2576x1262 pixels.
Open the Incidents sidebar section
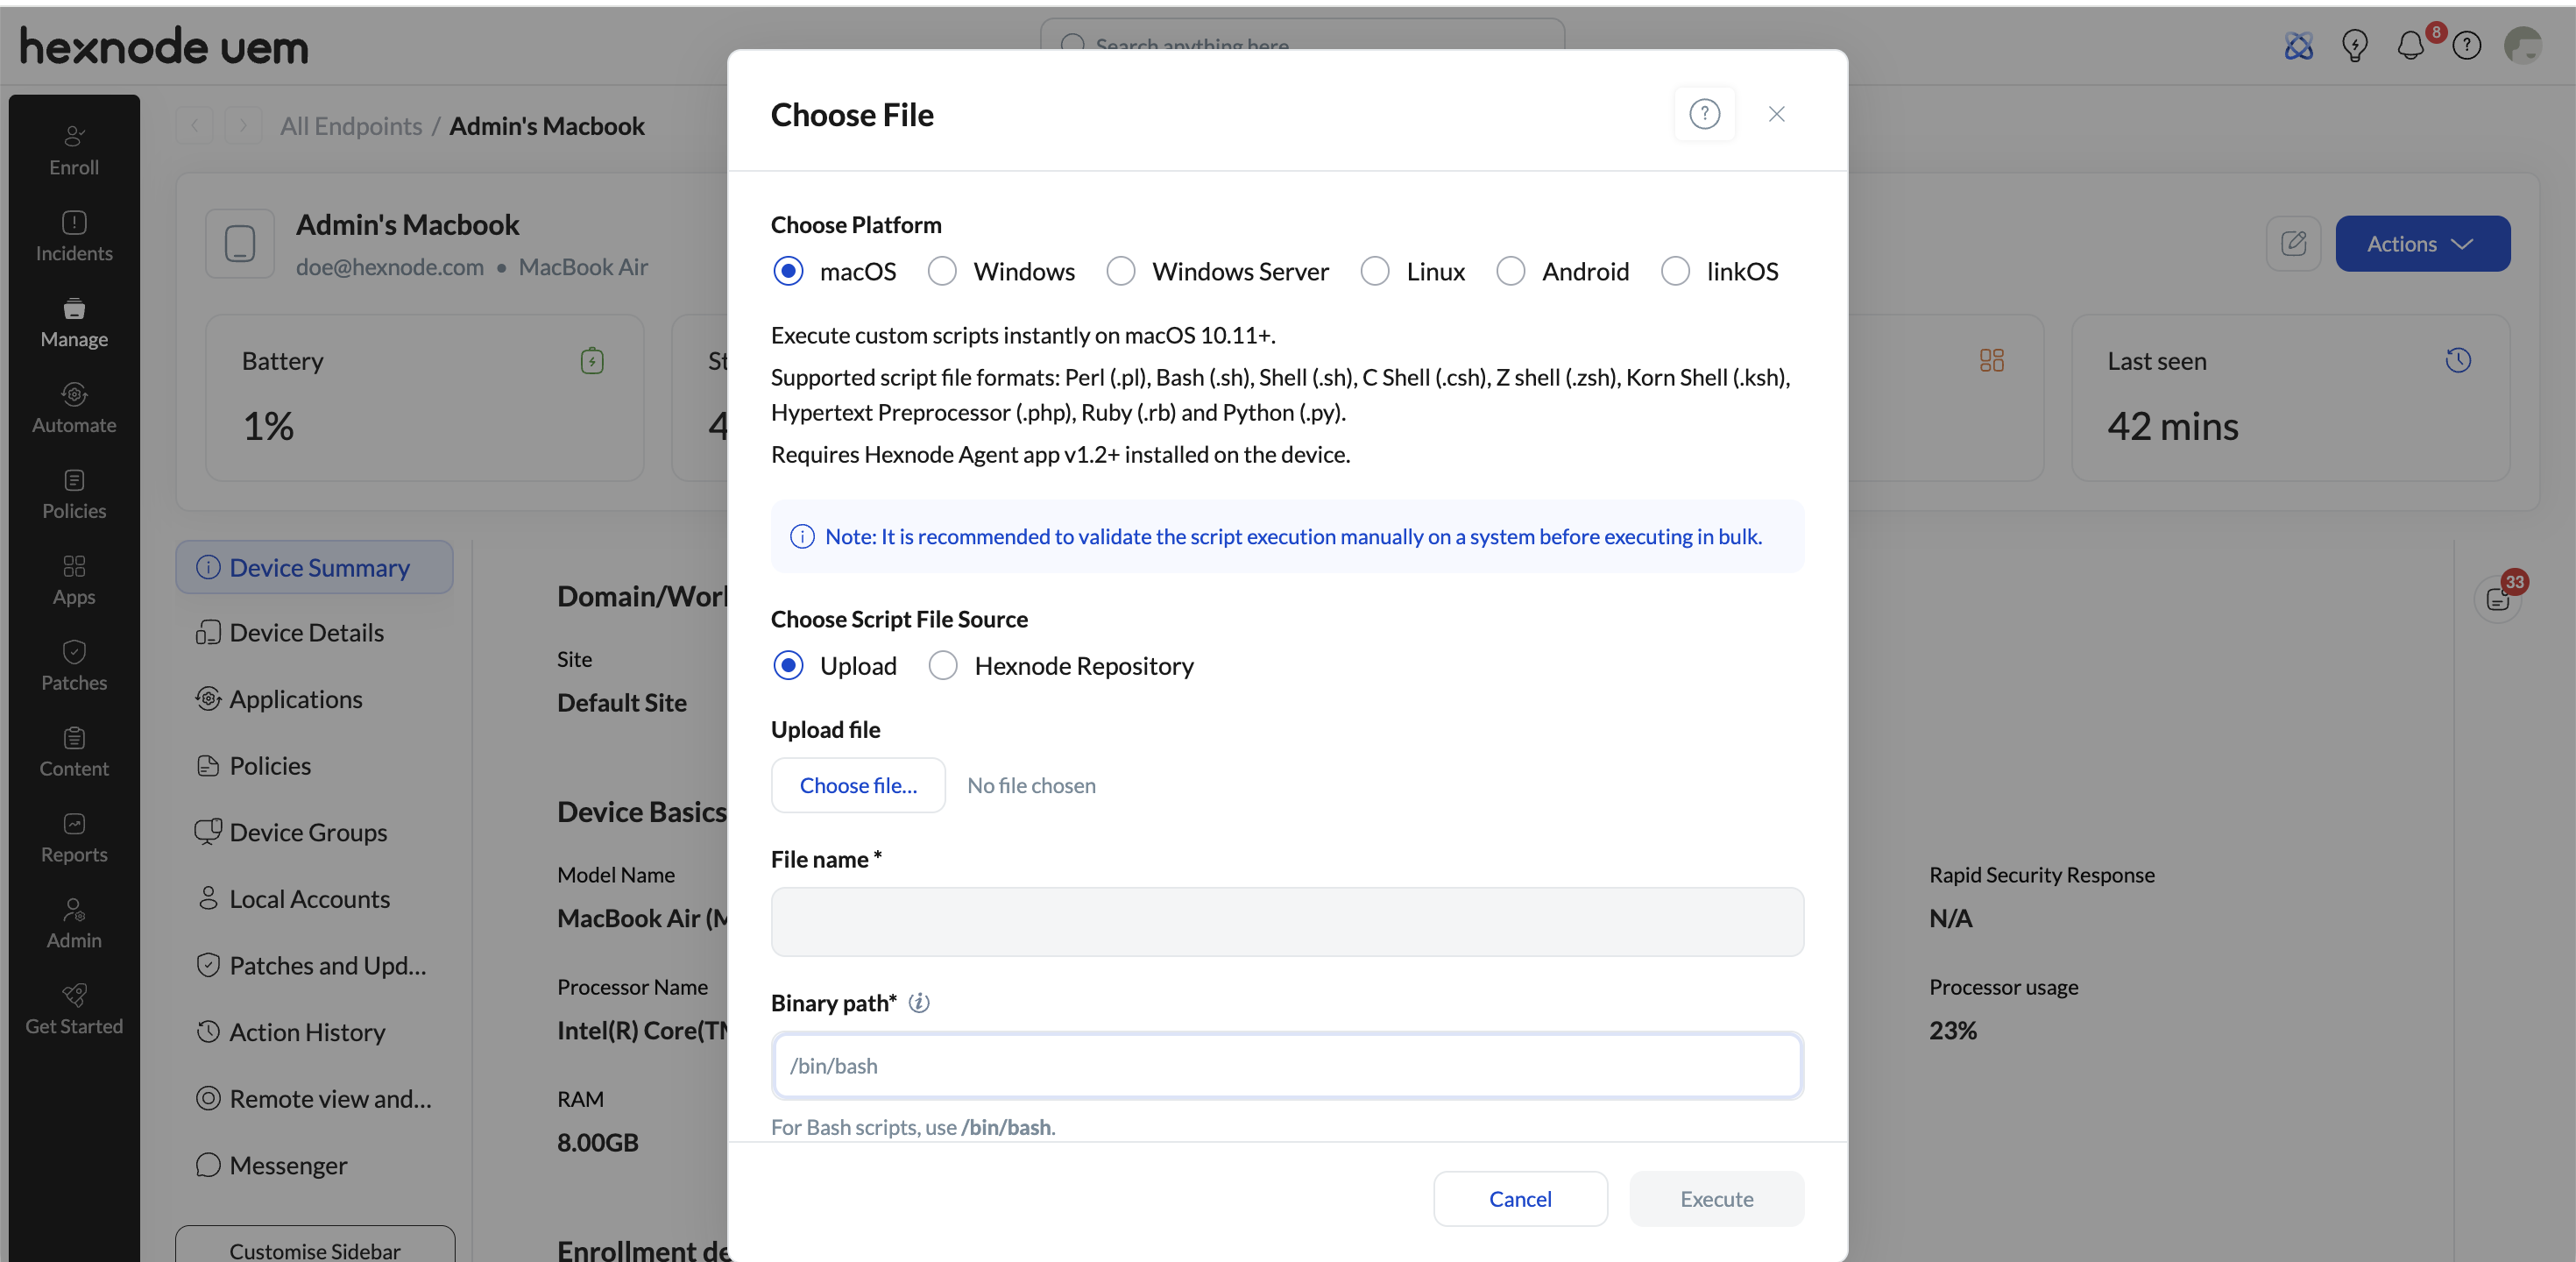coord(74,237)
